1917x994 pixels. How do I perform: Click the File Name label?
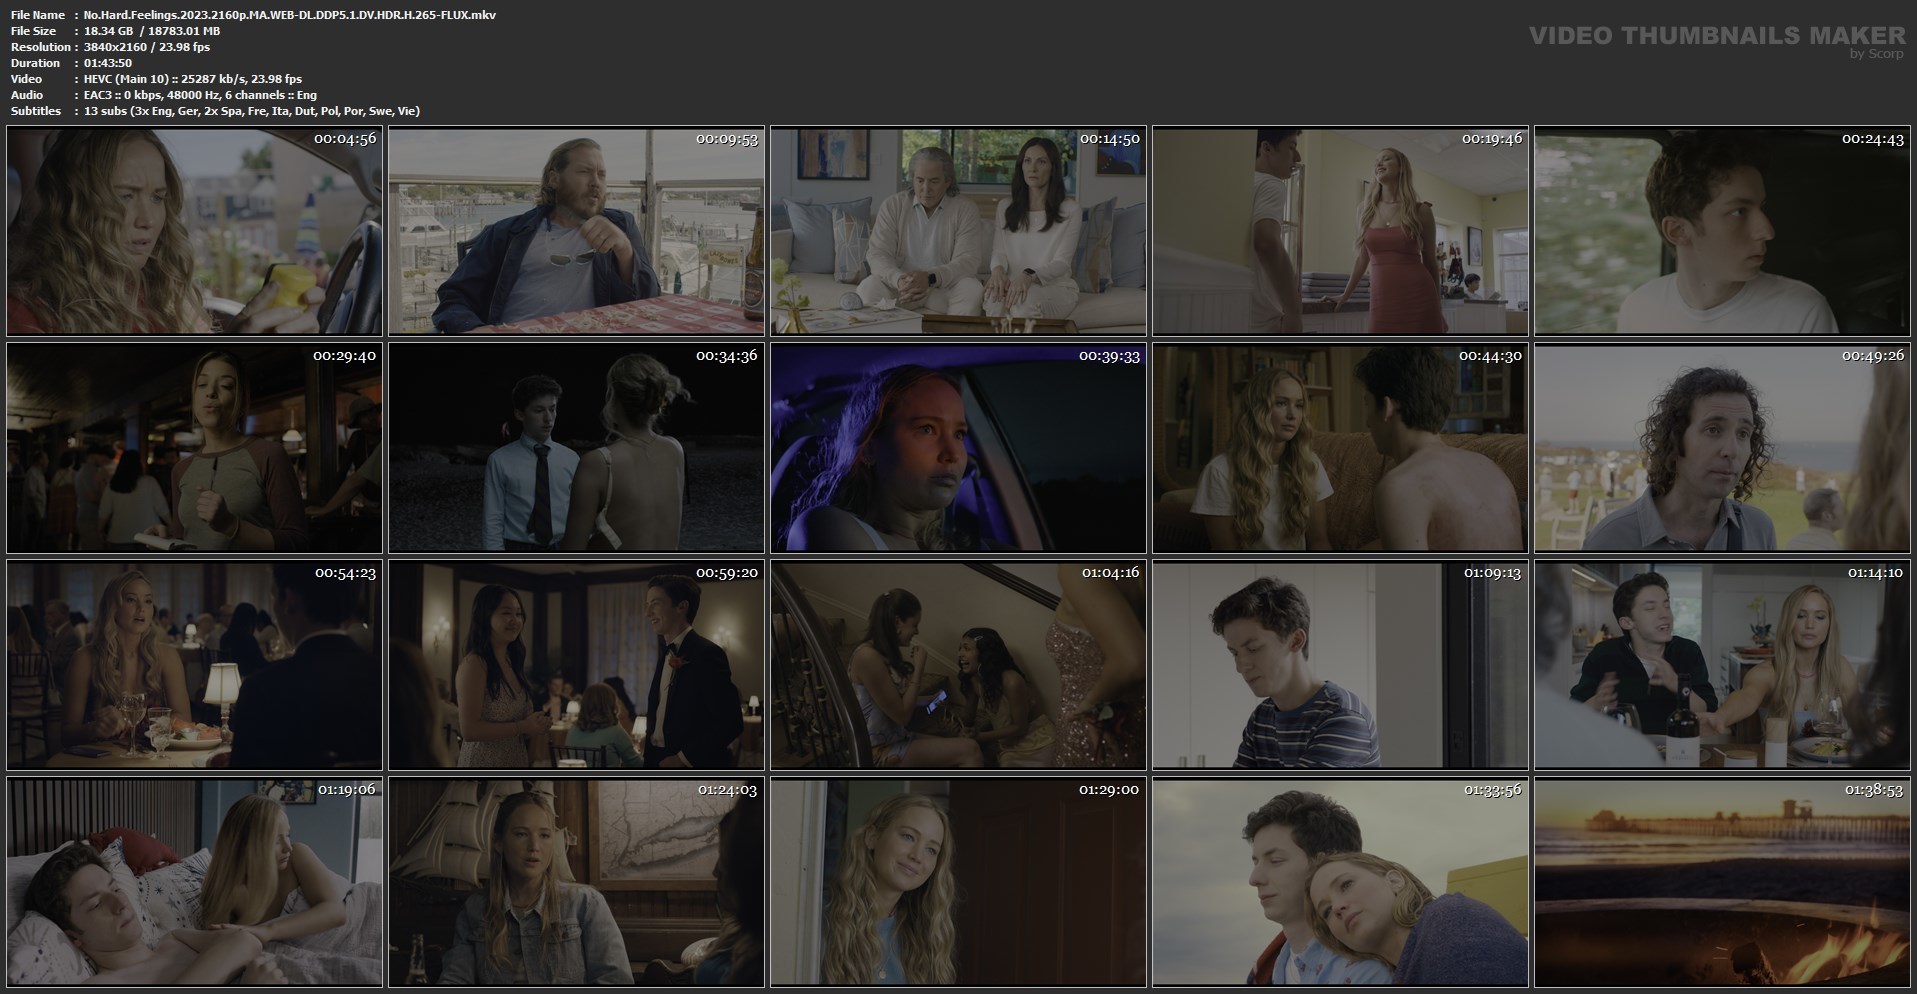click(x=38, y=15)
